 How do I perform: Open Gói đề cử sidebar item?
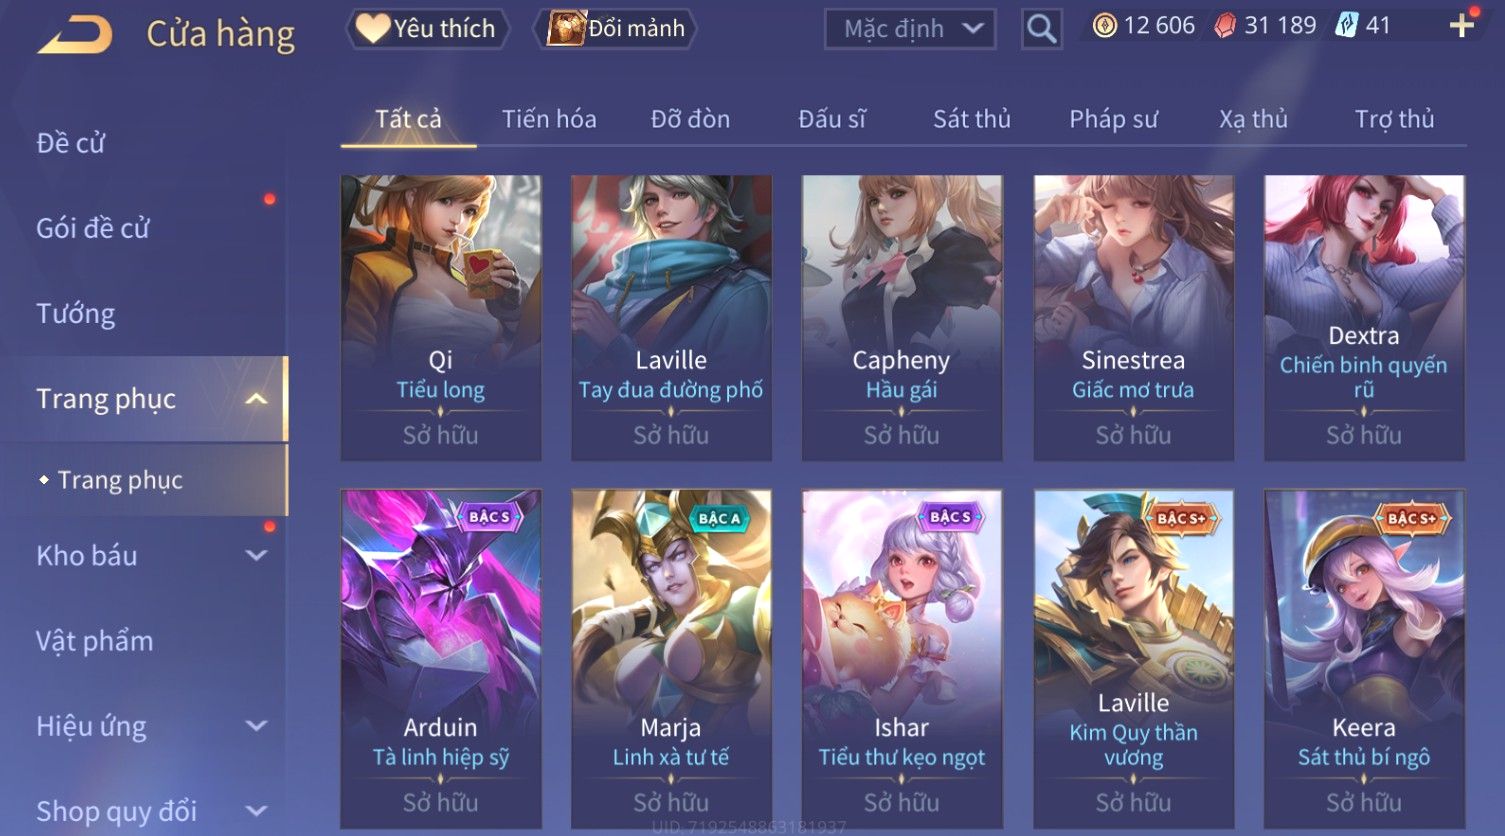93,229
